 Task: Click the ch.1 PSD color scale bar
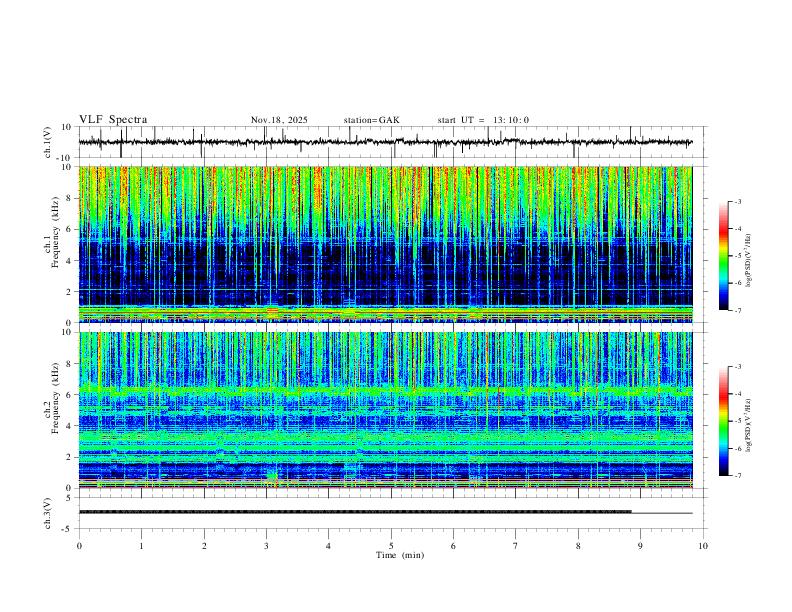coord(724,256)
